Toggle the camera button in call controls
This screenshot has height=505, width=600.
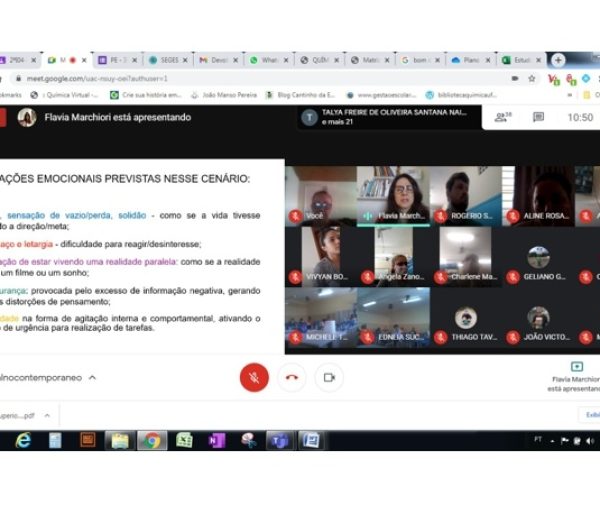(328, 377)
